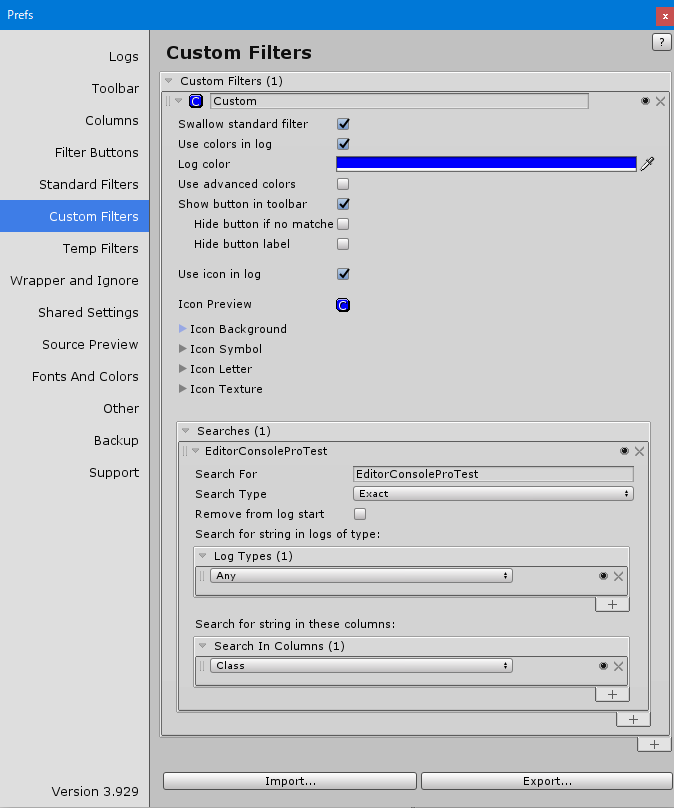Open Filter Buttons section
This screenshot has width=674, height=808.
tap(75, 153)
